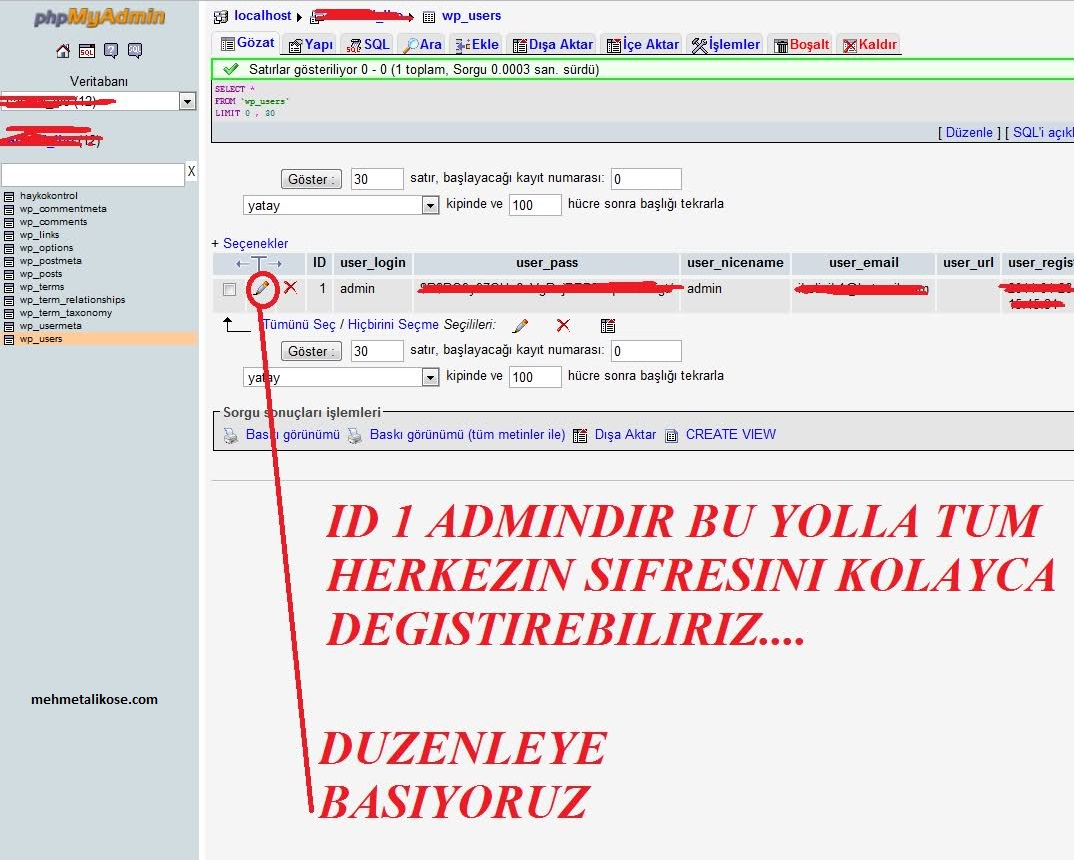1074x860 pixels.
Task: Click the Kaldır drop-table tab
Action: (x=869, y=45)
